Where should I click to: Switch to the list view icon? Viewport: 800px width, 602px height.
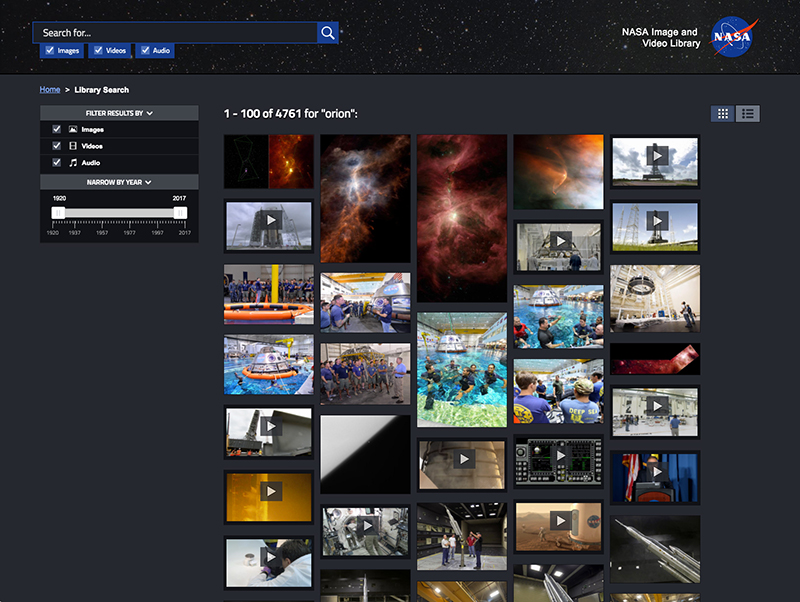coord(748,113)
